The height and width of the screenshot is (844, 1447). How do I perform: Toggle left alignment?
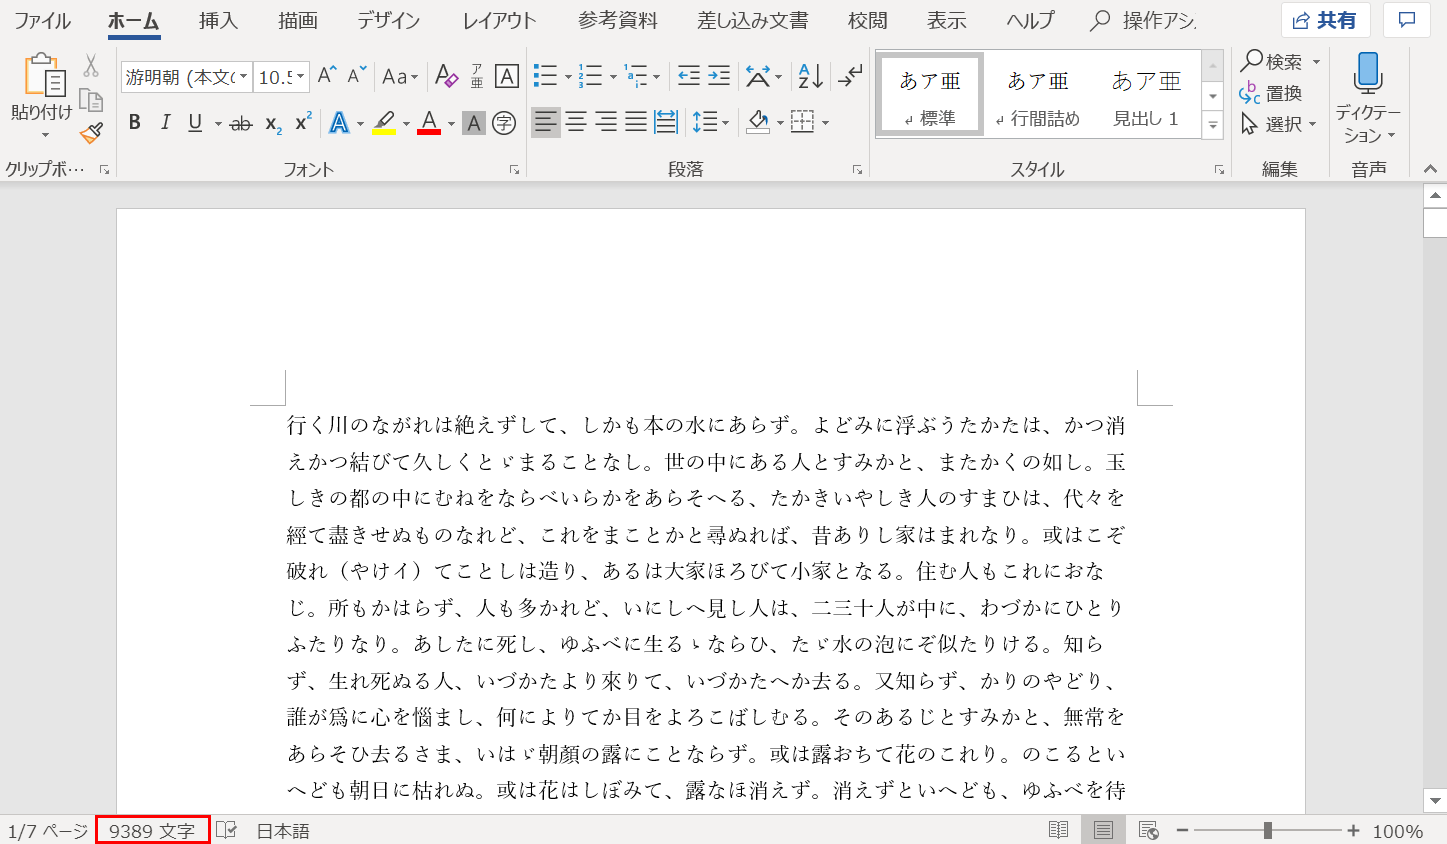[545, 123]
